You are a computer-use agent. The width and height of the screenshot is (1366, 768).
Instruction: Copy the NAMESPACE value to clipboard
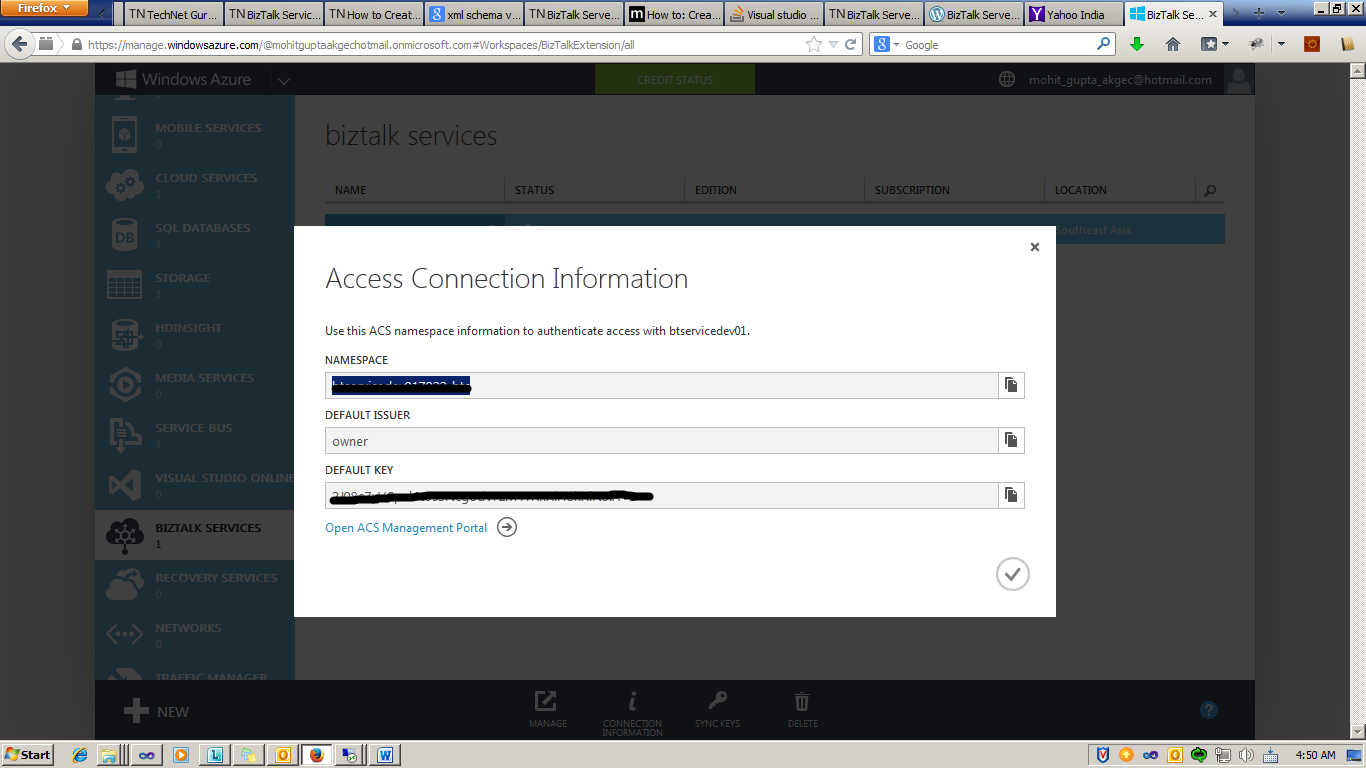(1011, 385)
